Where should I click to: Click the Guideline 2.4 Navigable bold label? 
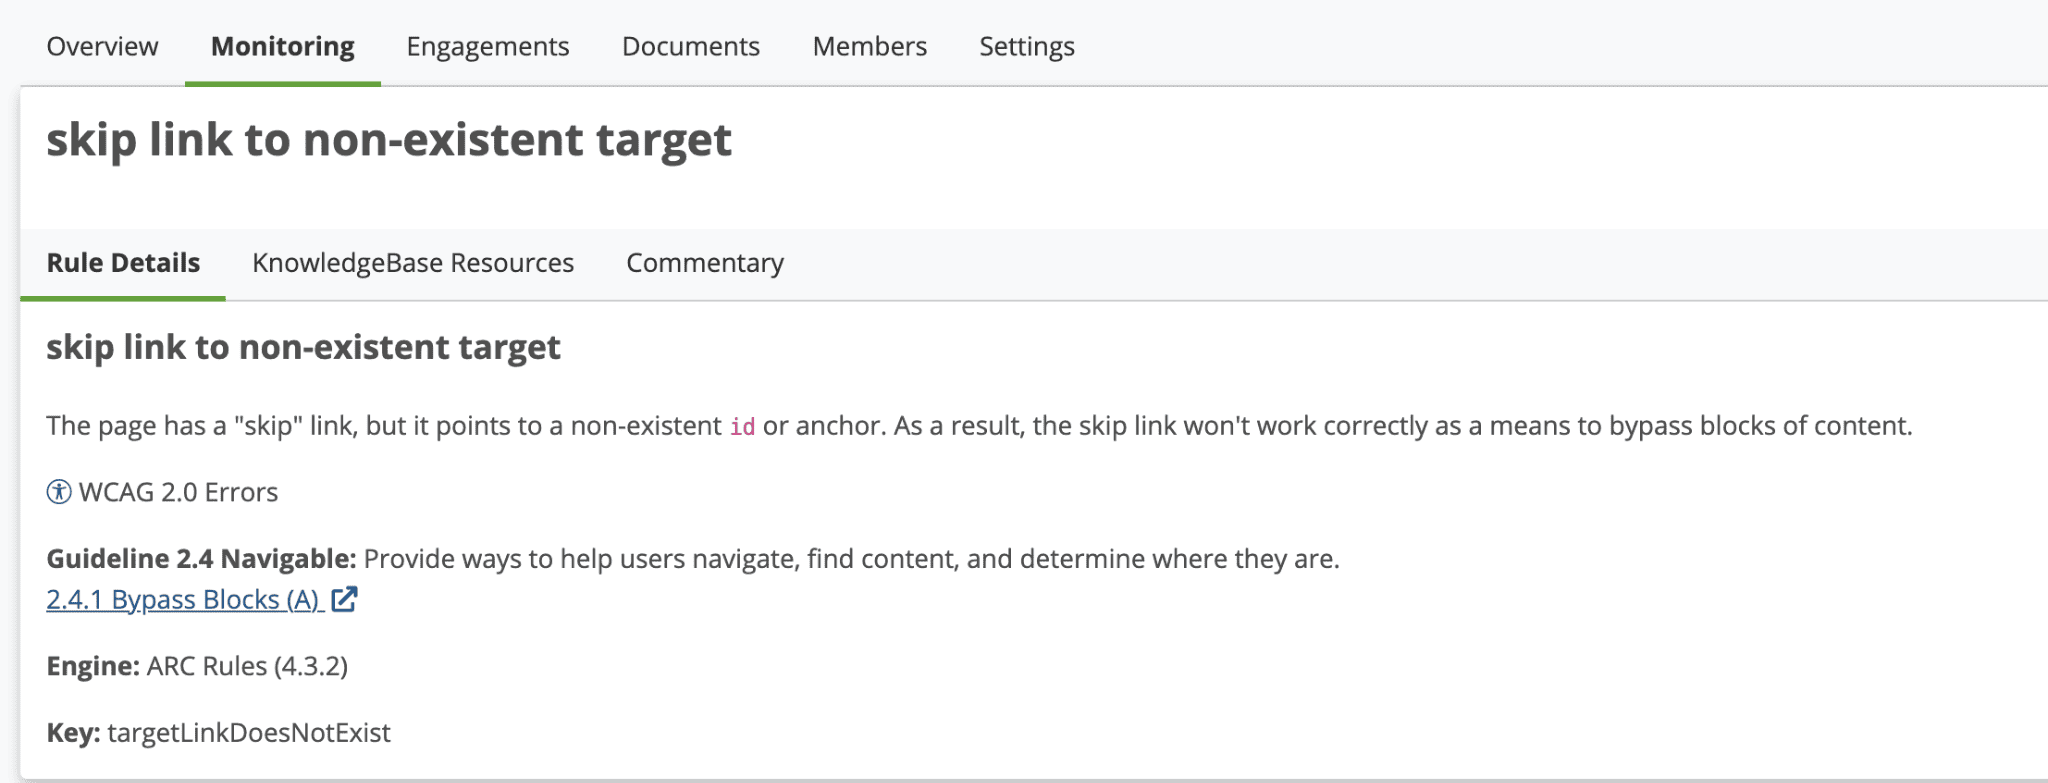[201, 558]
